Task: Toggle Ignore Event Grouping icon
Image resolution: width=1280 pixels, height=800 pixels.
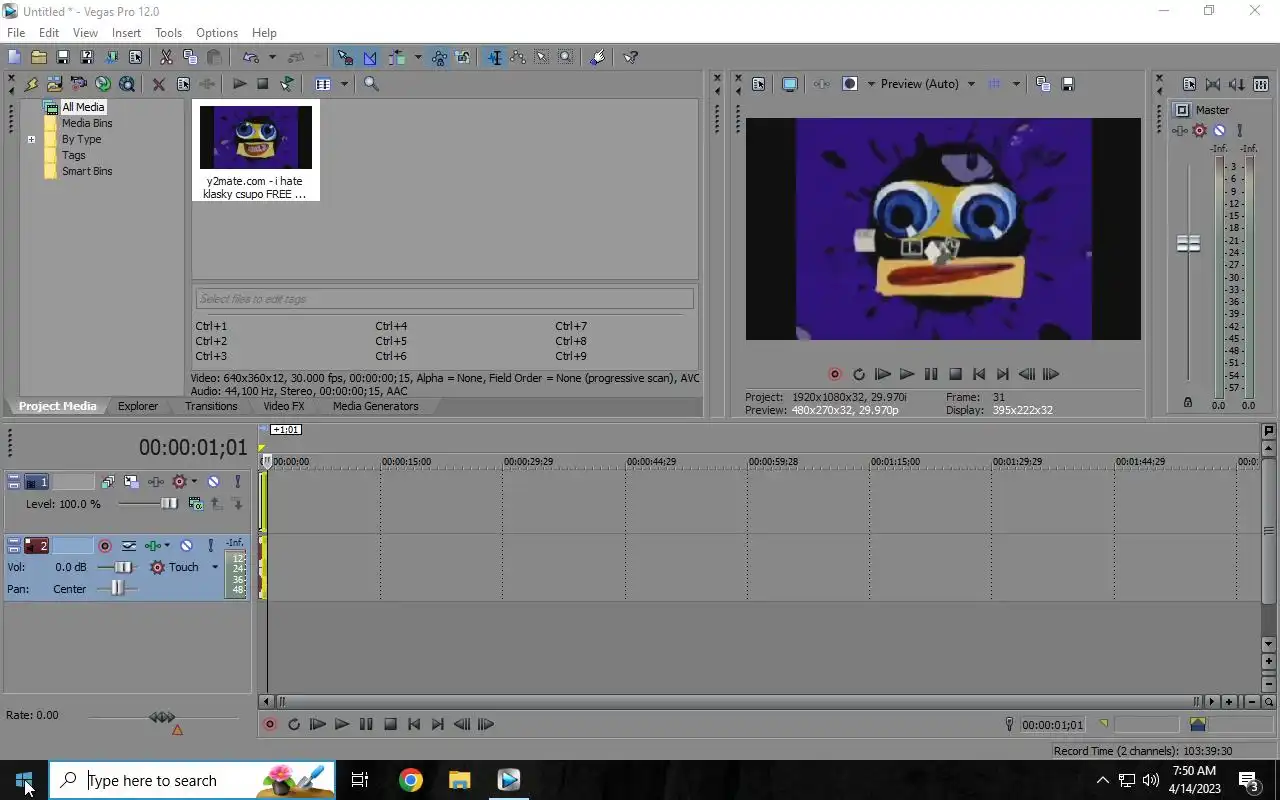Action: click(x=463, y=57)
